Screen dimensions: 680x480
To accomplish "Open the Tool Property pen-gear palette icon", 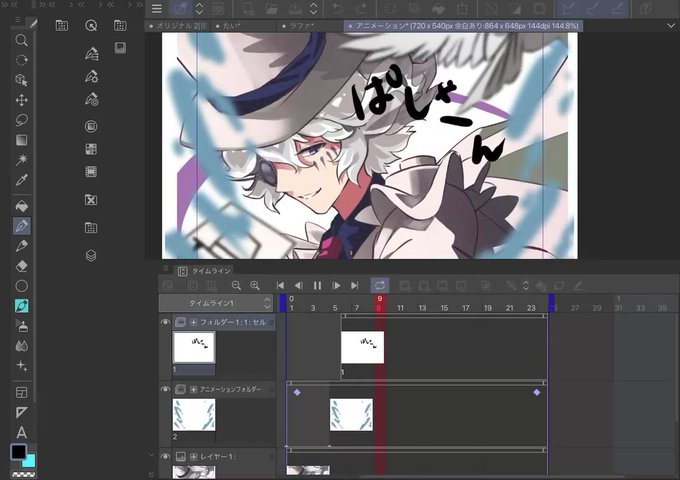I will click(91, 77).
